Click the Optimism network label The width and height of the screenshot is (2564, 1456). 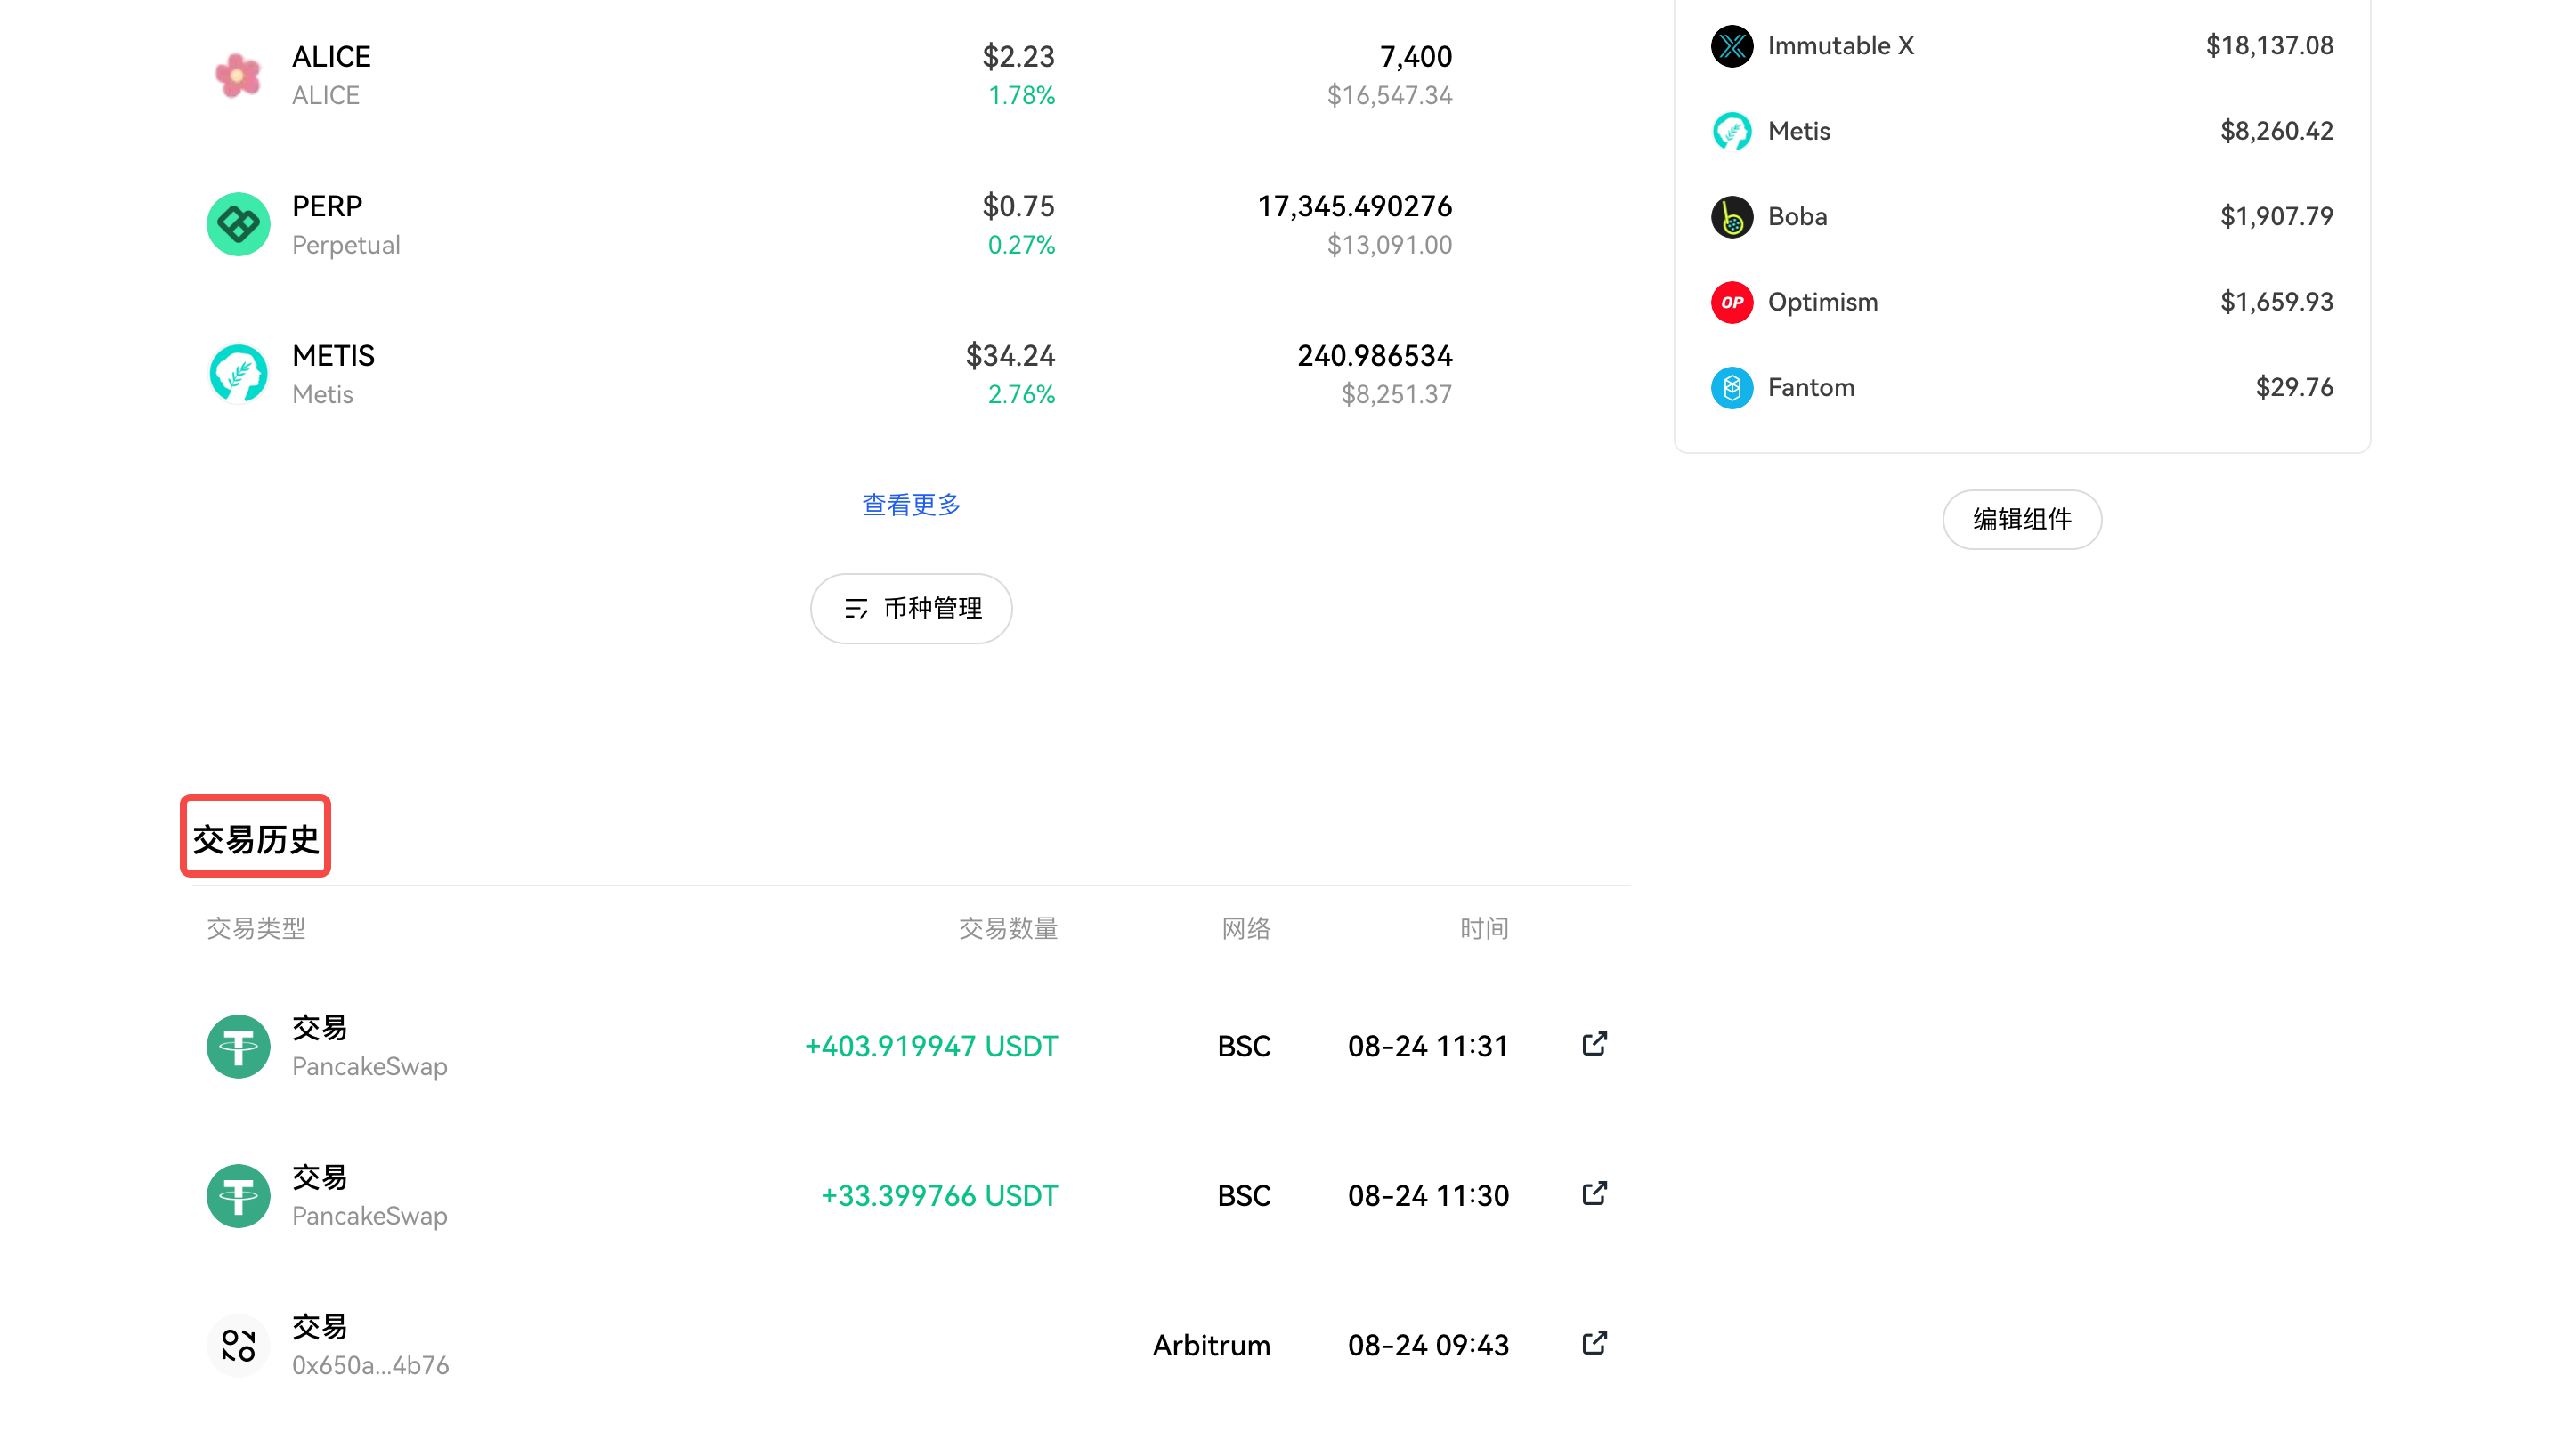1822,302
